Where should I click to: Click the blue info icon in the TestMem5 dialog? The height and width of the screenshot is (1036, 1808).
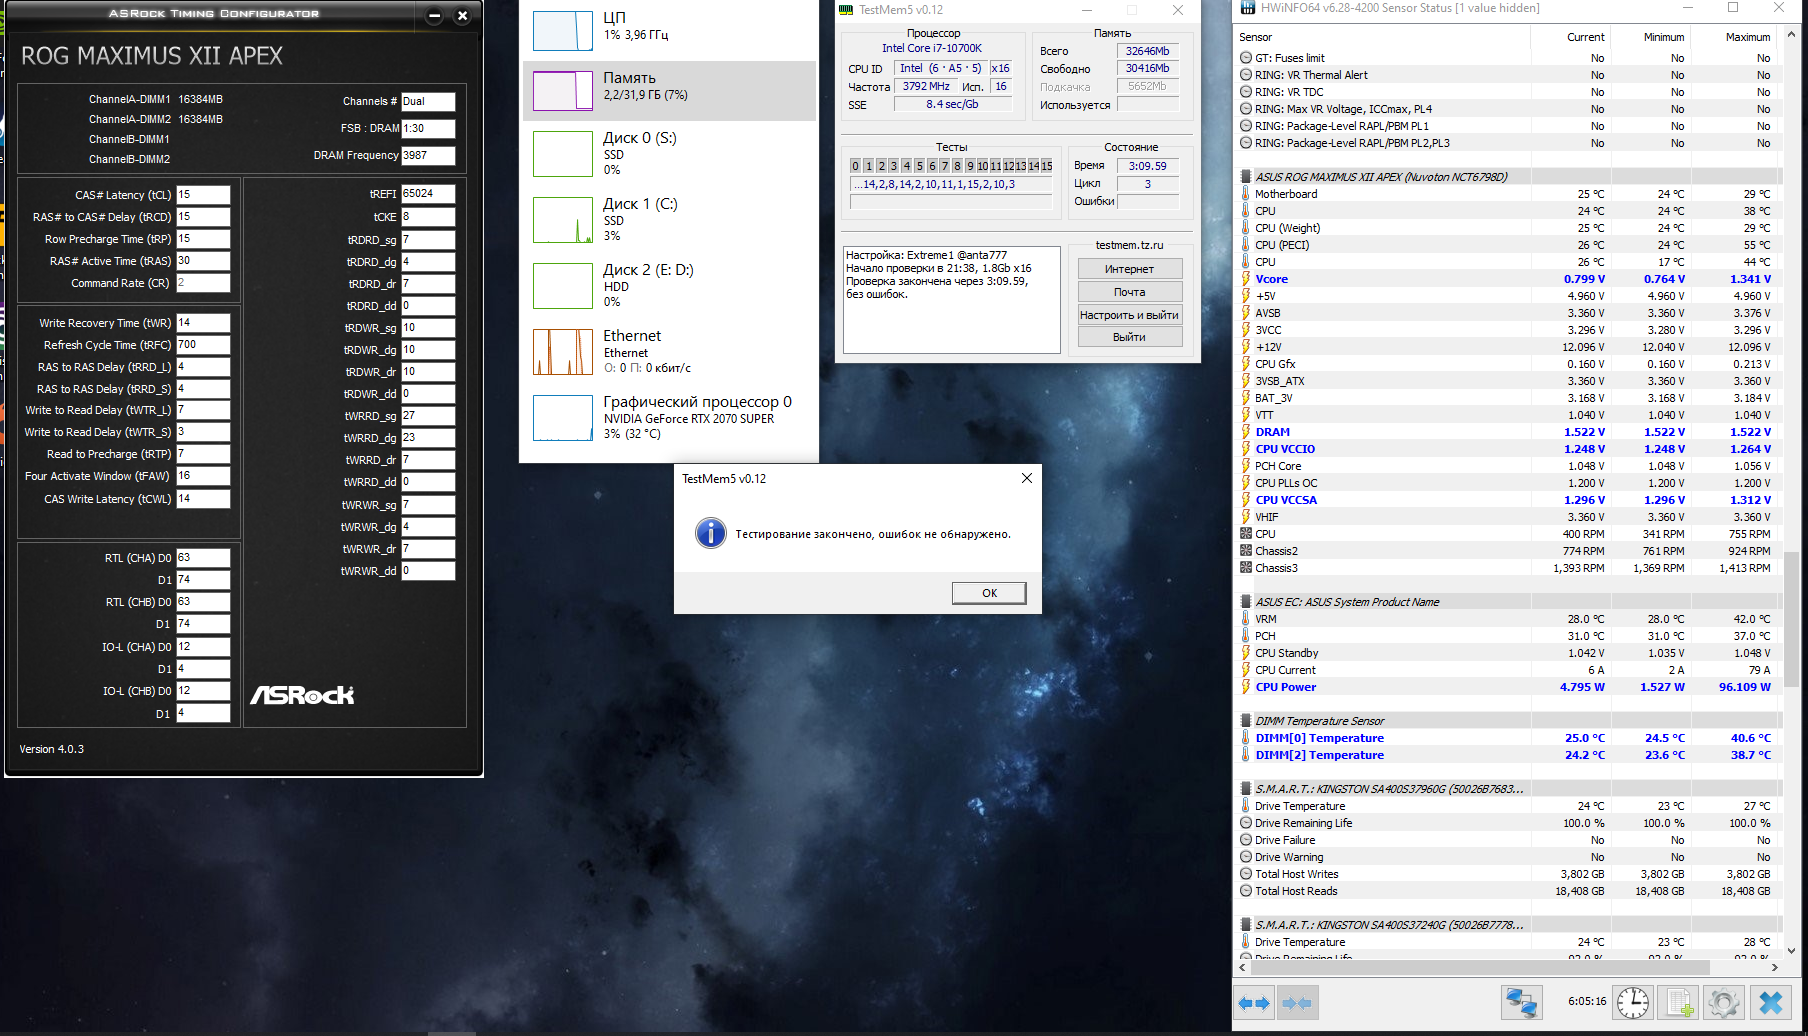pos(711,533)
